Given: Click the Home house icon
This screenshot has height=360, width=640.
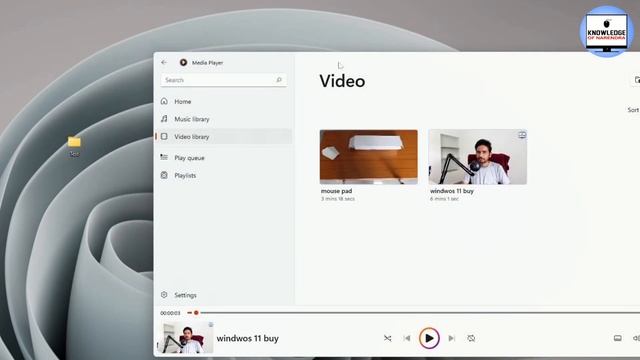Looking at the screenshot, I should (164, 101).
